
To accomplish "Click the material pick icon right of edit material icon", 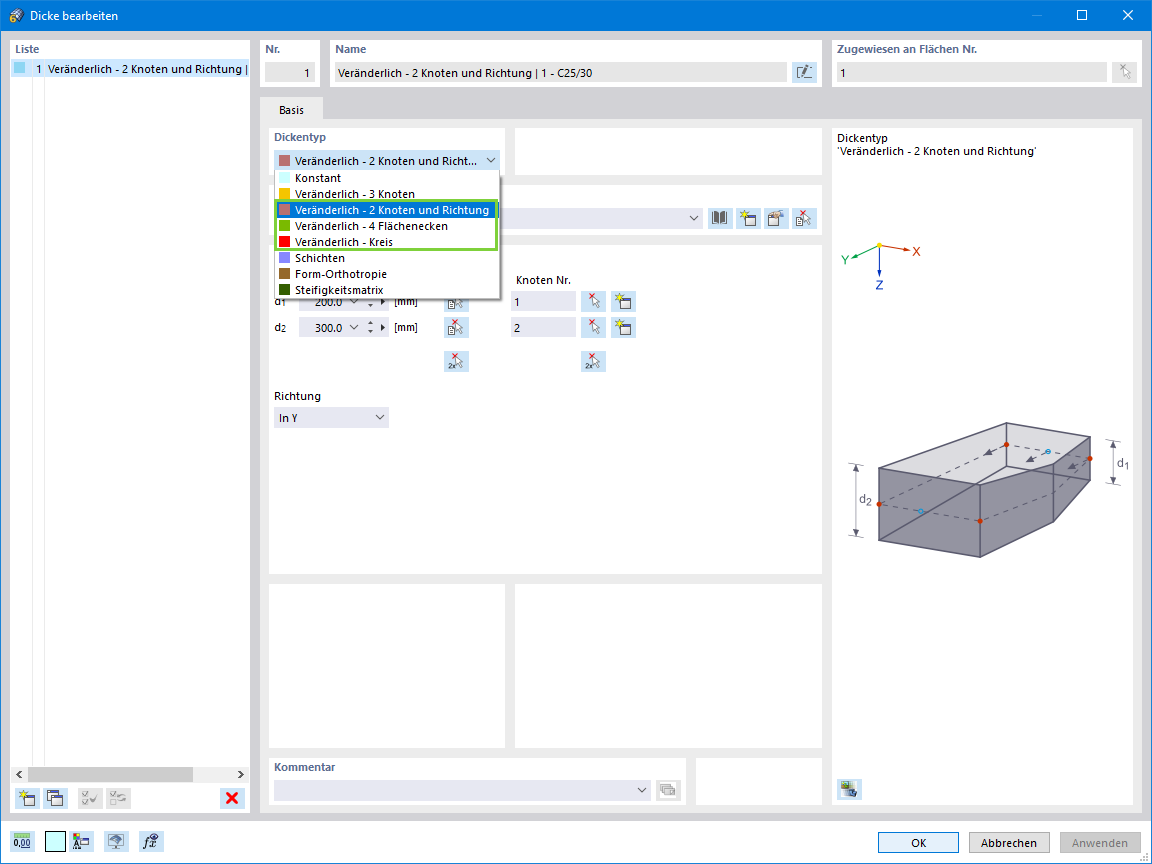I will (x=804, y=218).
